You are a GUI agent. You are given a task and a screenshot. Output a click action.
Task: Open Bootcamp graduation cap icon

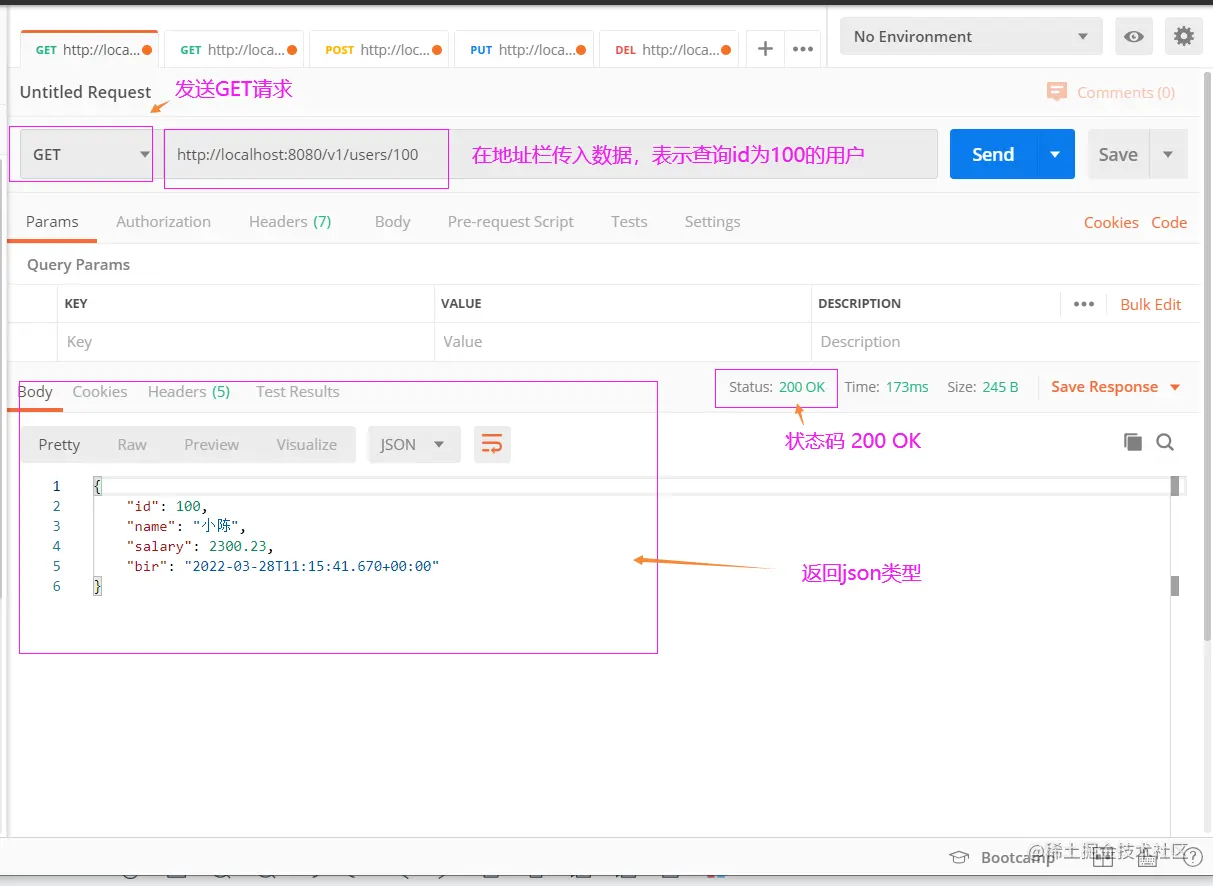coord(959,857)
